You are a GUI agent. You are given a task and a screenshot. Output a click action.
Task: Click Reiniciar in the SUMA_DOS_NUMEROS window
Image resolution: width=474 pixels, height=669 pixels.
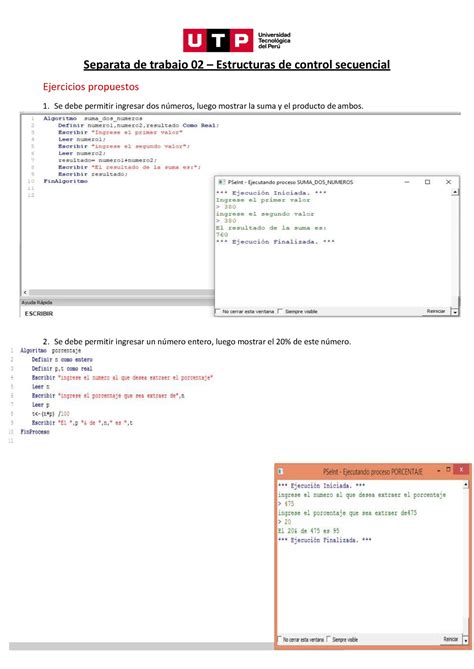pos(436,311)
